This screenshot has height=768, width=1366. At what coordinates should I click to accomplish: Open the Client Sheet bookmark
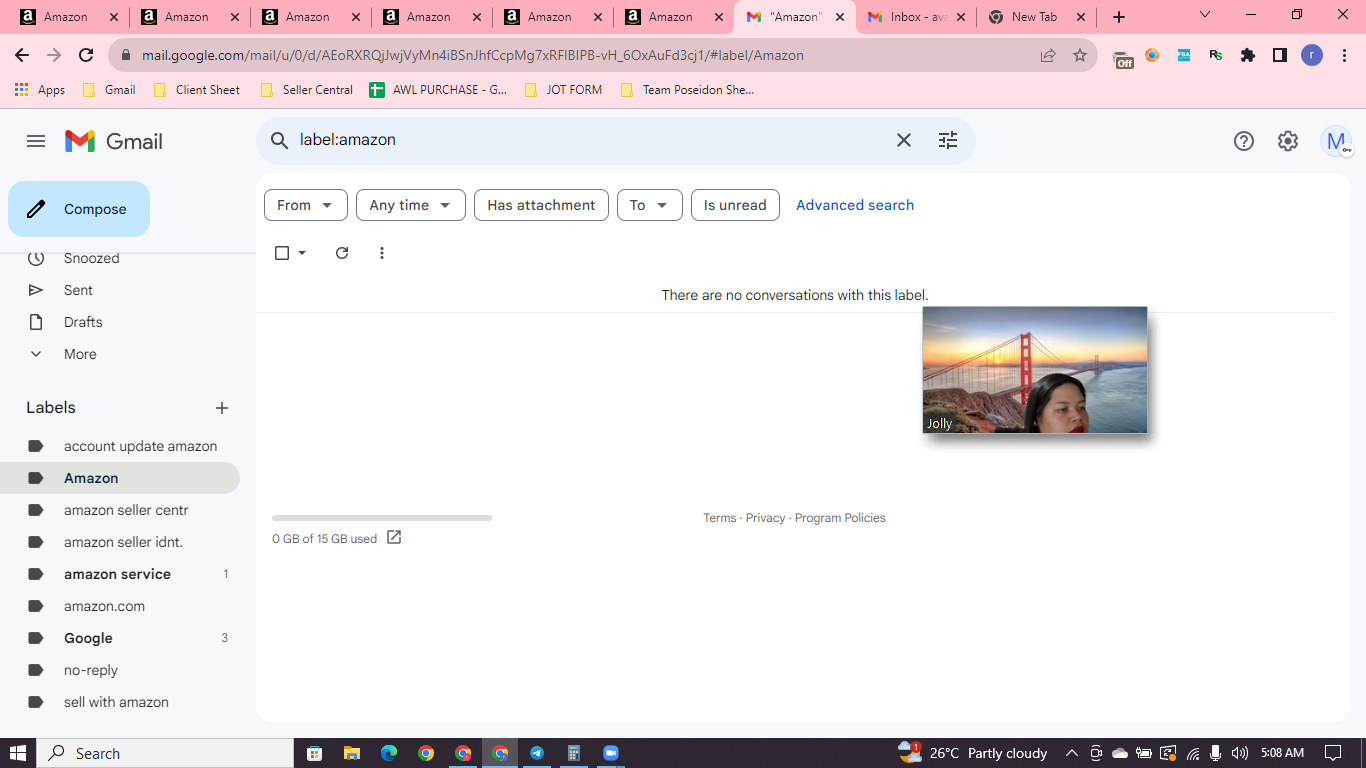(196, 90)
